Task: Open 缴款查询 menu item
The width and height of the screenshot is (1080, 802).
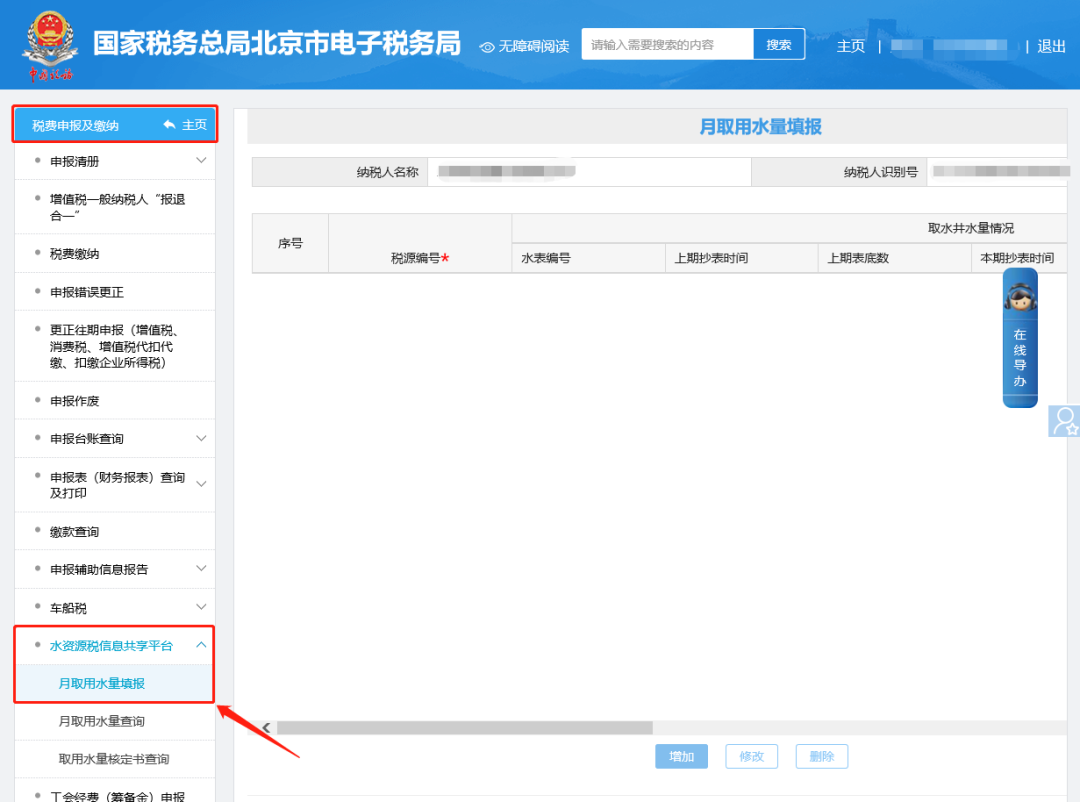Action: 115,532
